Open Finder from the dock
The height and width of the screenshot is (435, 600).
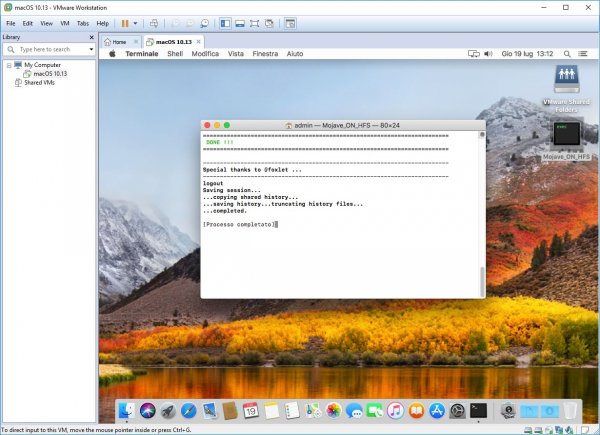126,411
